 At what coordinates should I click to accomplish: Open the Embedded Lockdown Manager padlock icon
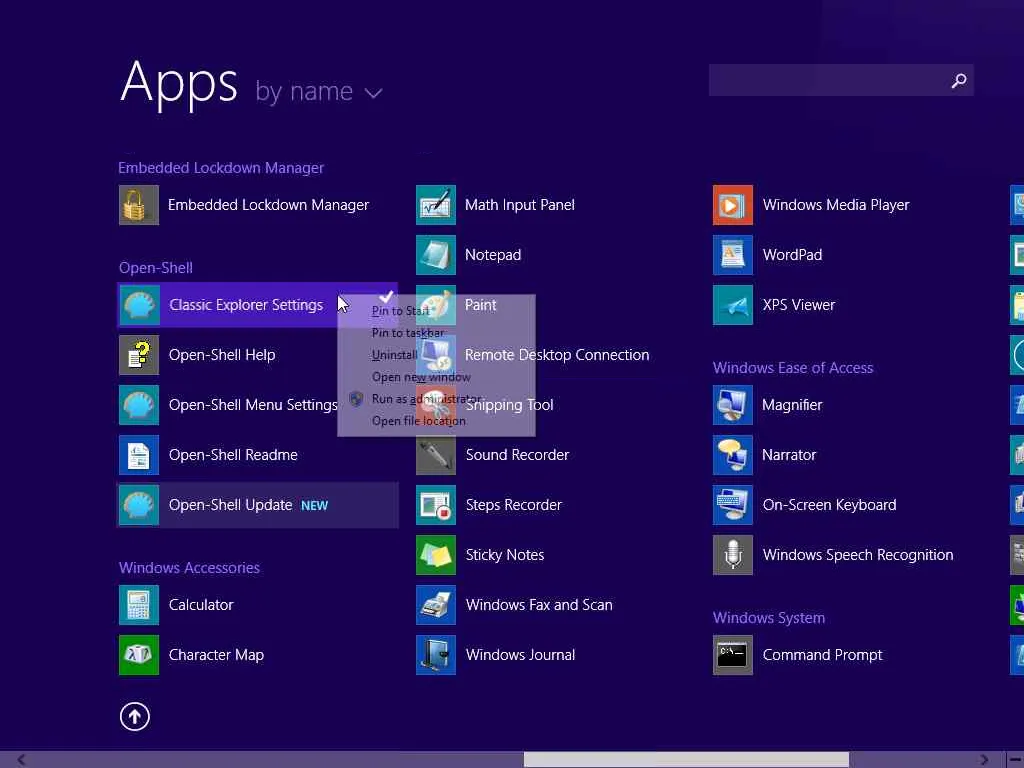(138, 205)
